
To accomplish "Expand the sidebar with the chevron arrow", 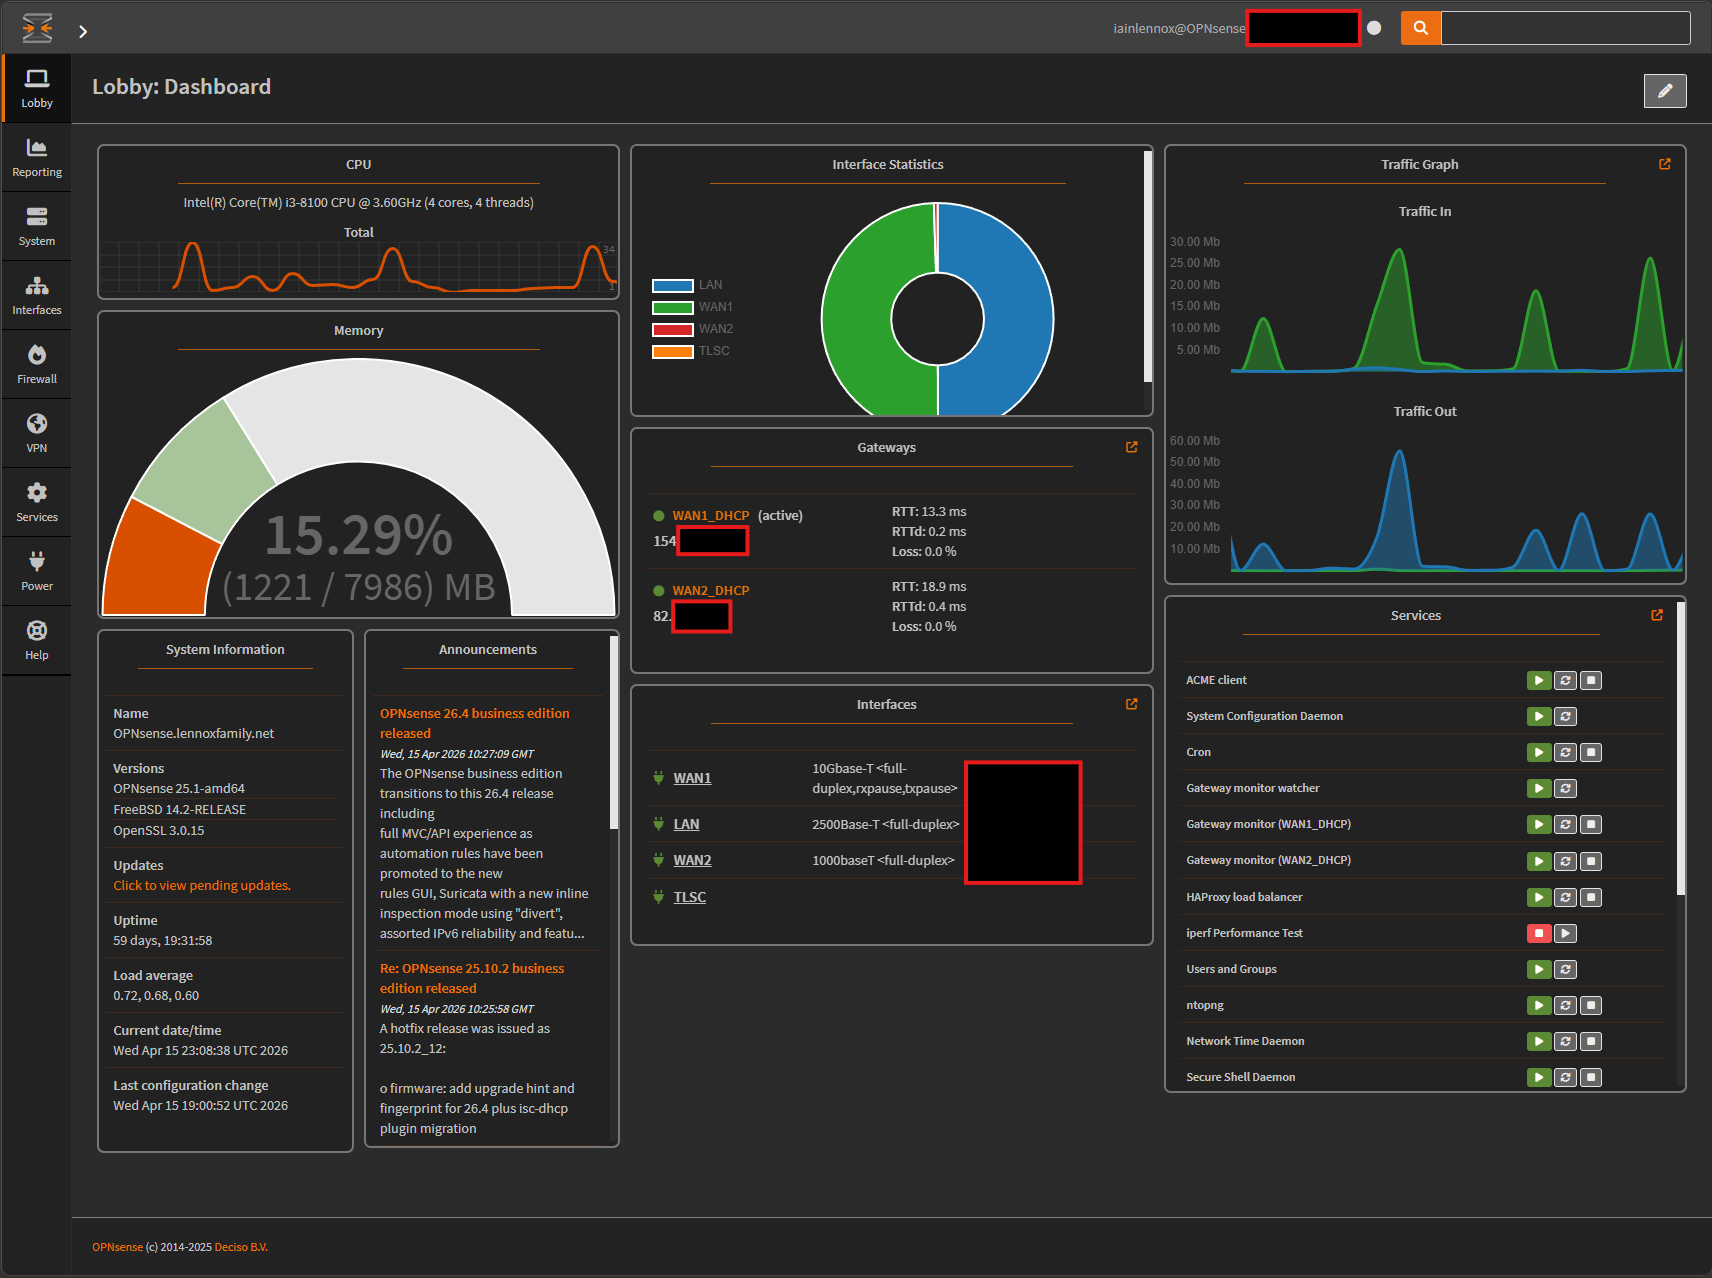I will (x=83, y=31).
